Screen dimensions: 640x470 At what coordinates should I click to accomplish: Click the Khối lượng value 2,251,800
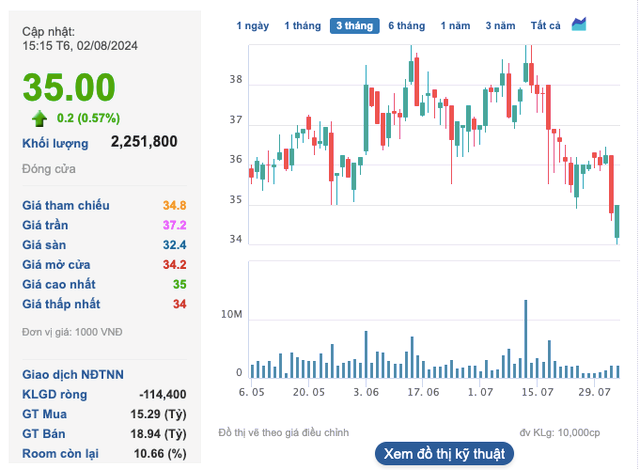pos(144,142)
